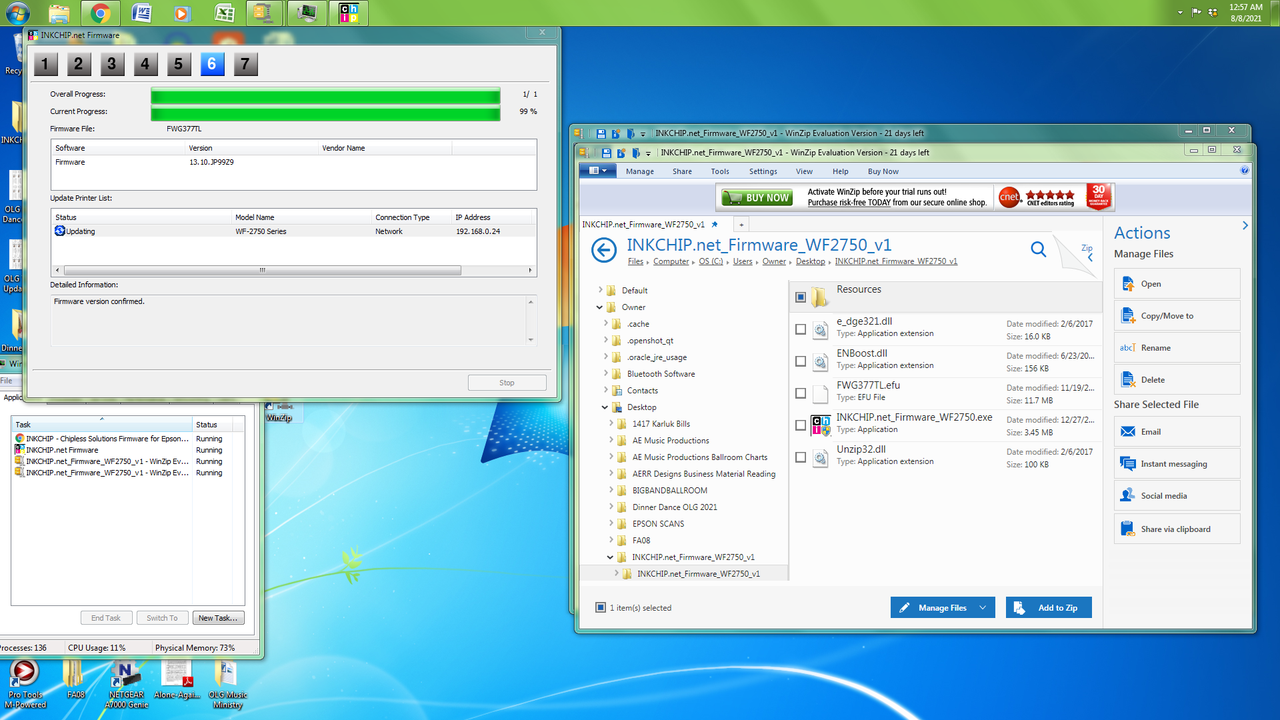
Task: Switch to Task Manager in the taskbar
Action: pyautogui.click(x=306, y=13)
